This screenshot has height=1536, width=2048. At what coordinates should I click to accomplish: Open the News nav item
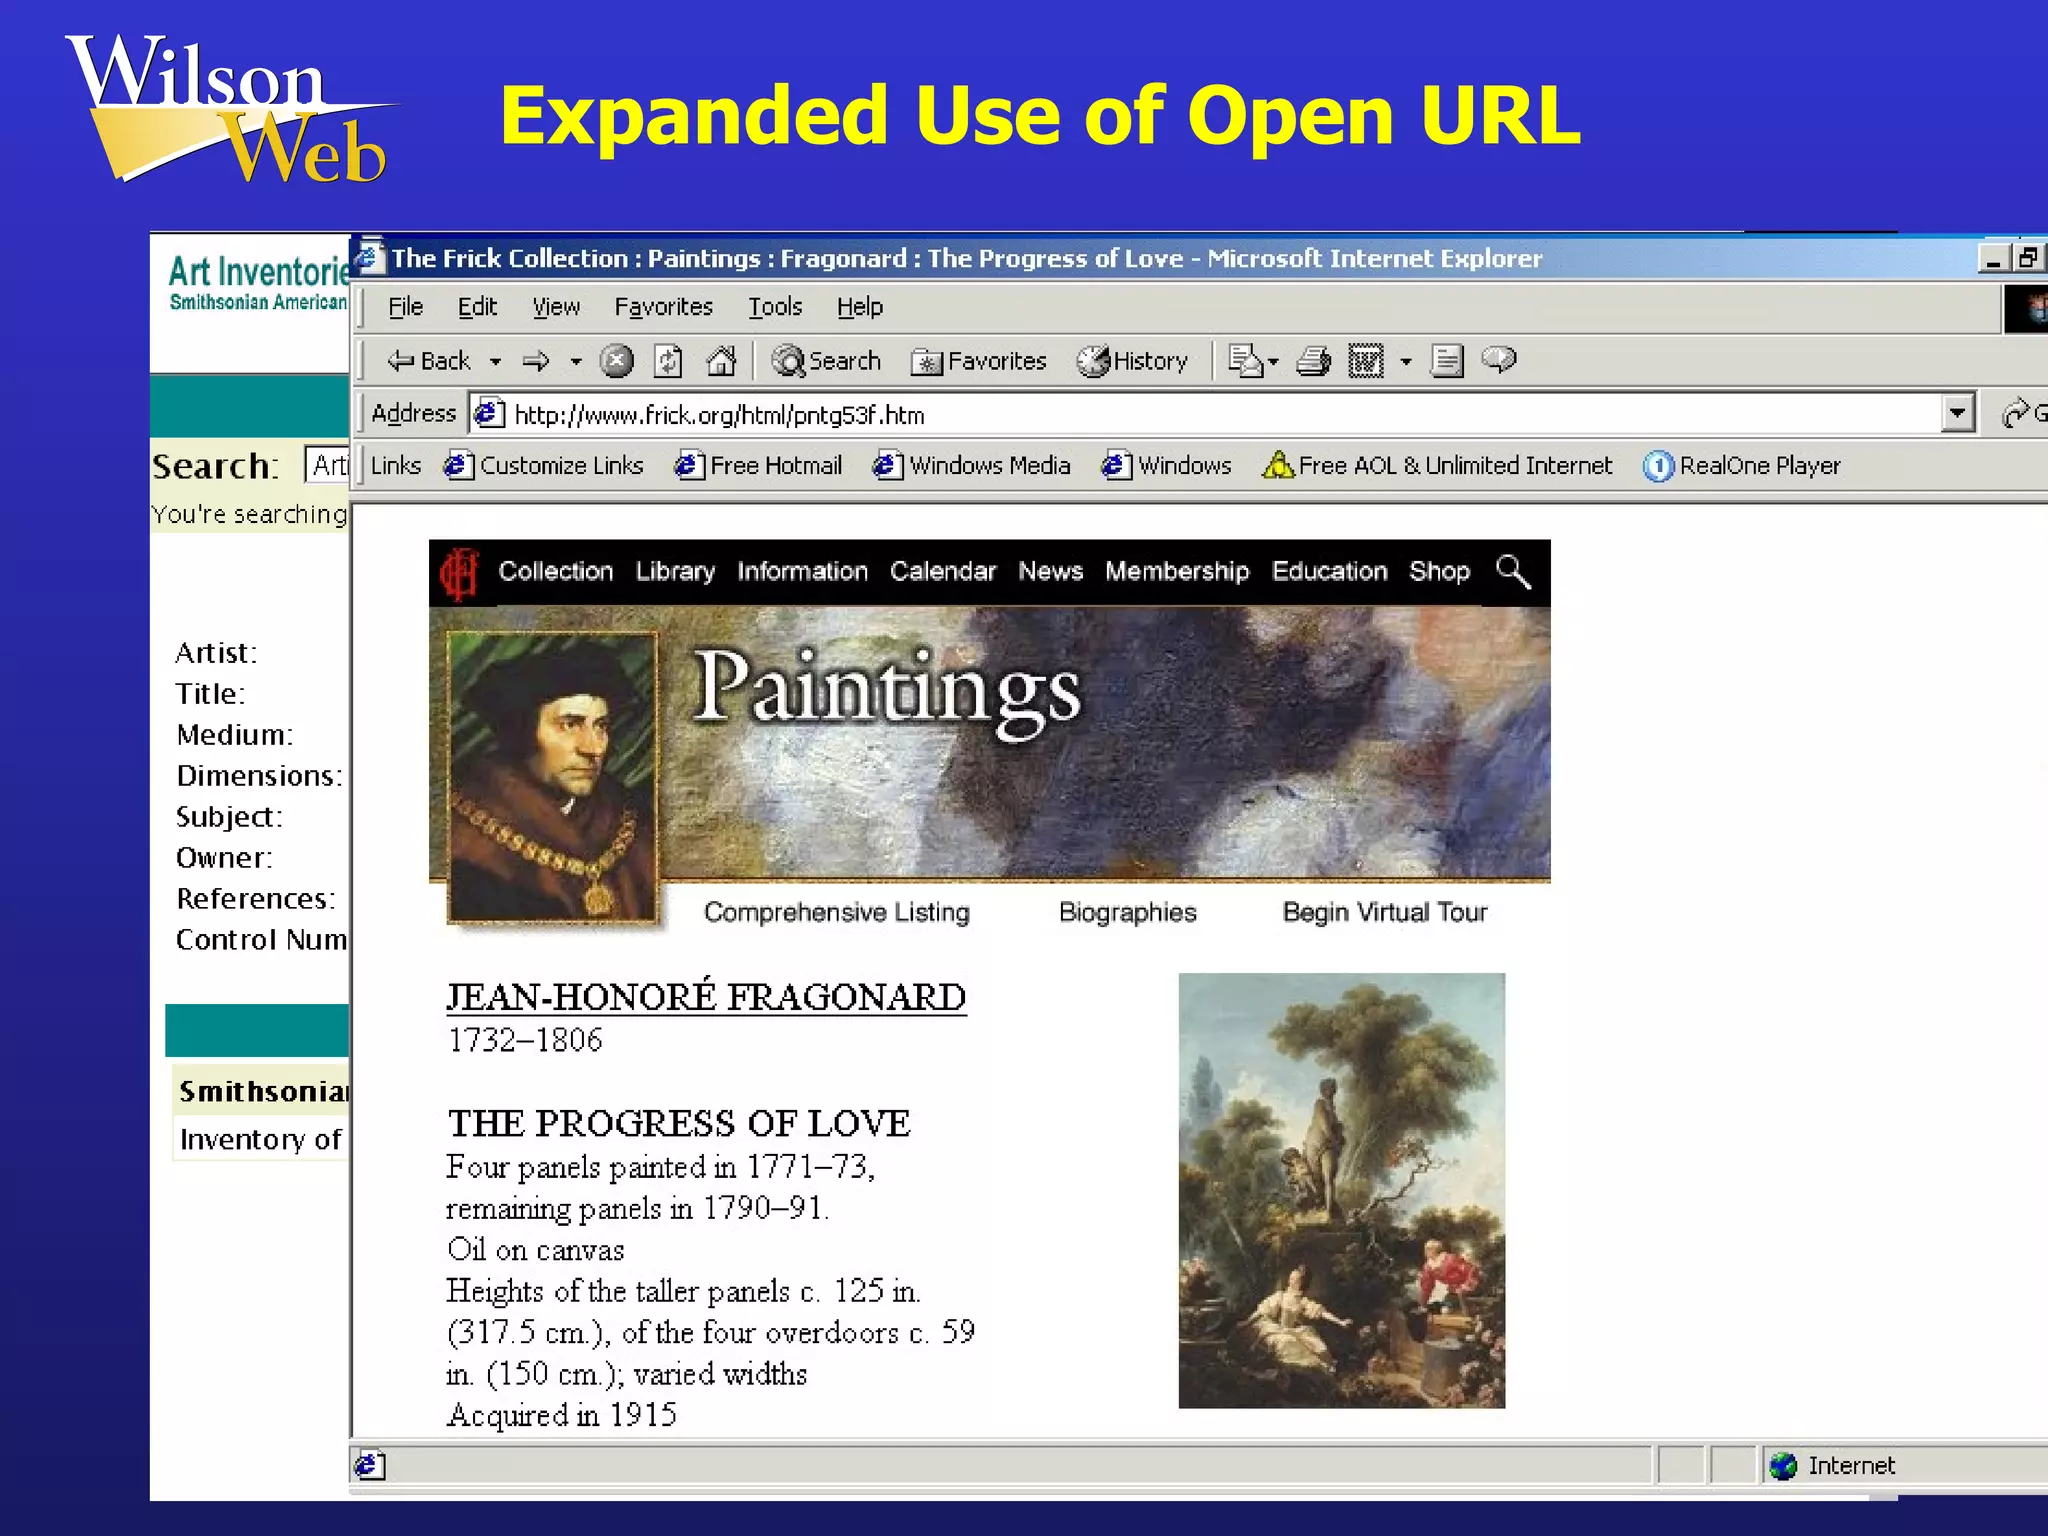point(1051,571)
